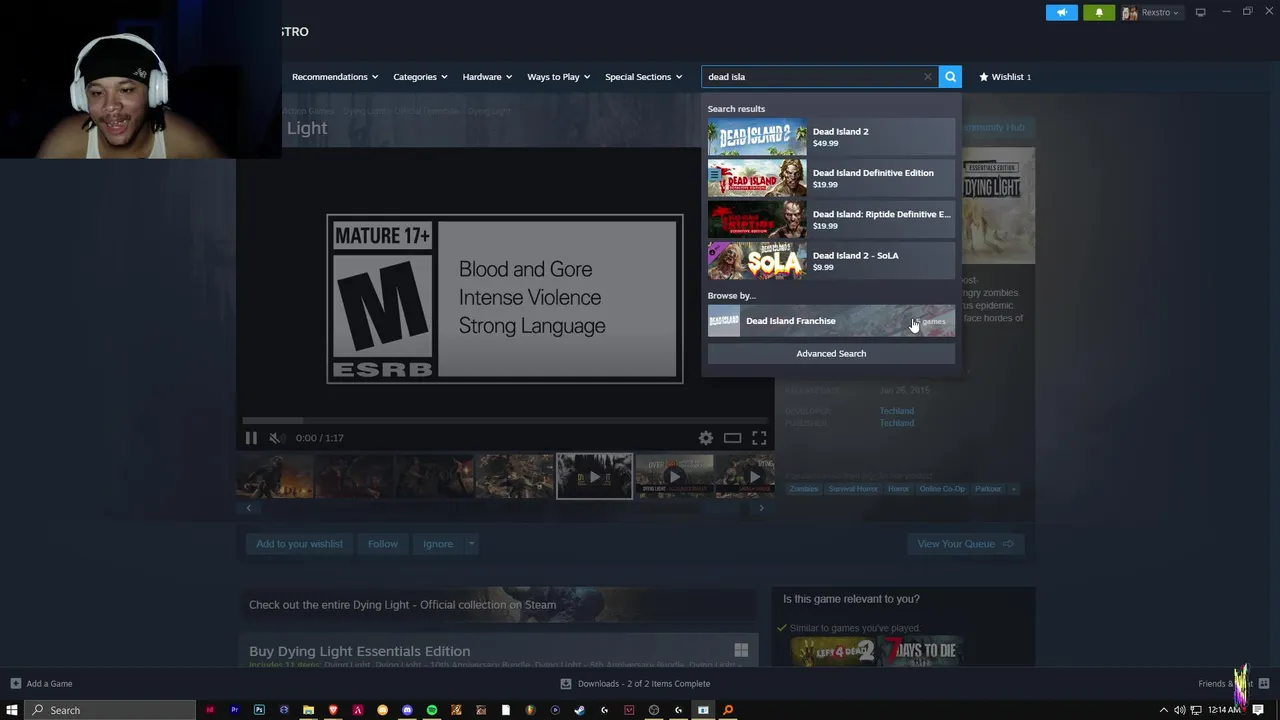
Task: Click the blue search magnifier button
Action: (x=950, y=76)
